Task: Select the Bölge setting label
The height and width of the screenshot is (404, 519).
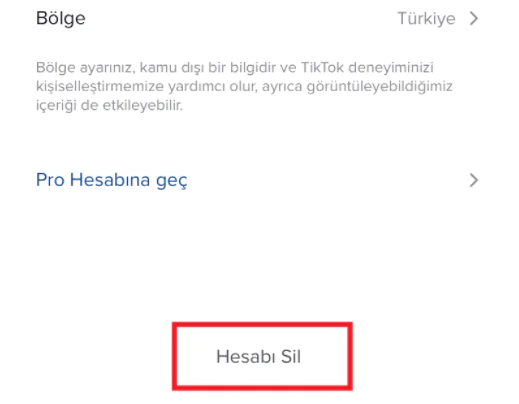Action: coord(61,18)
